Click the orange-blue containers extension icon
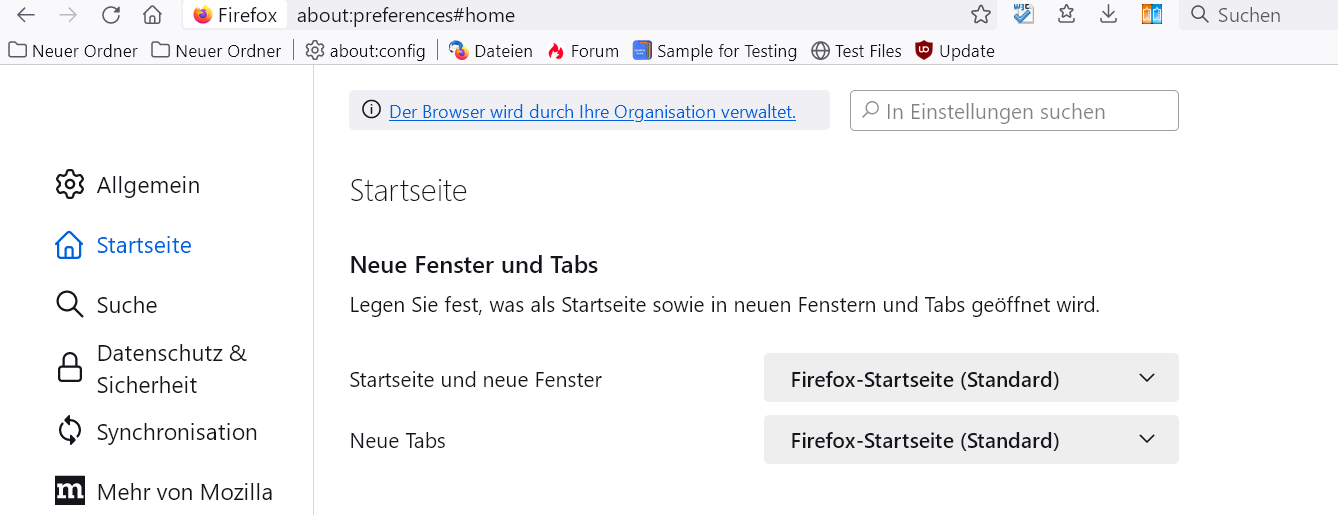Viewport: 1338px width, 515px height. 1152,15
